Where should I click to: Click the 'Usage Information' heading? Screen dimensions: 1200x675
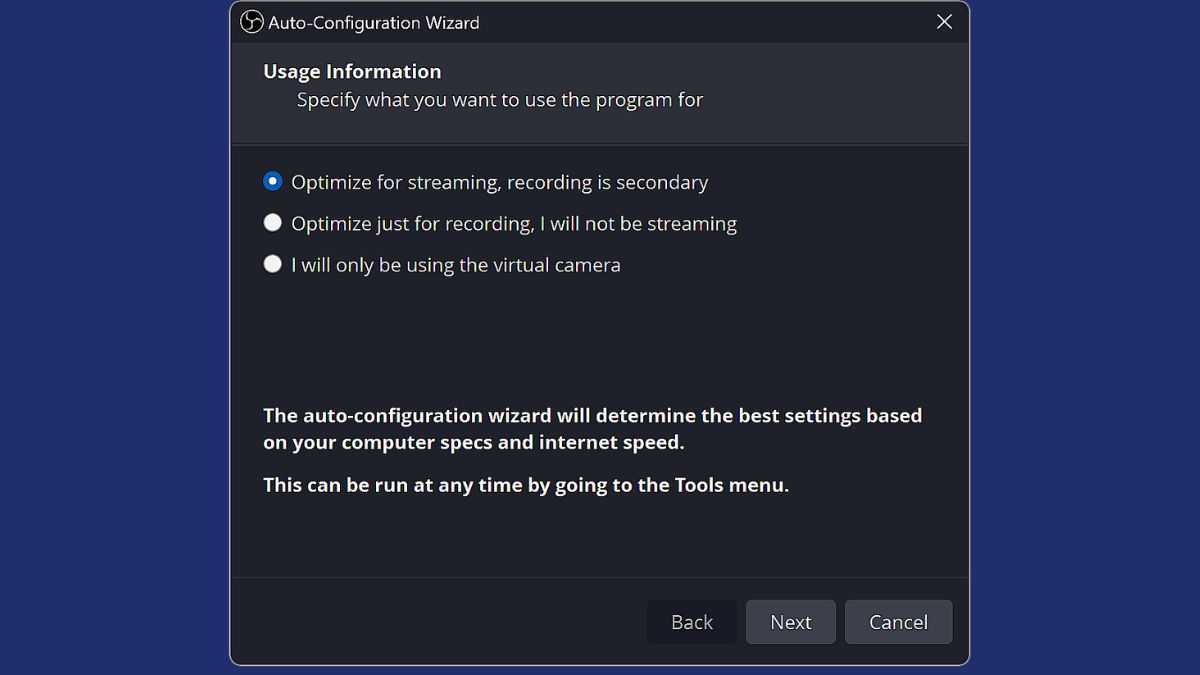[352, 72]
